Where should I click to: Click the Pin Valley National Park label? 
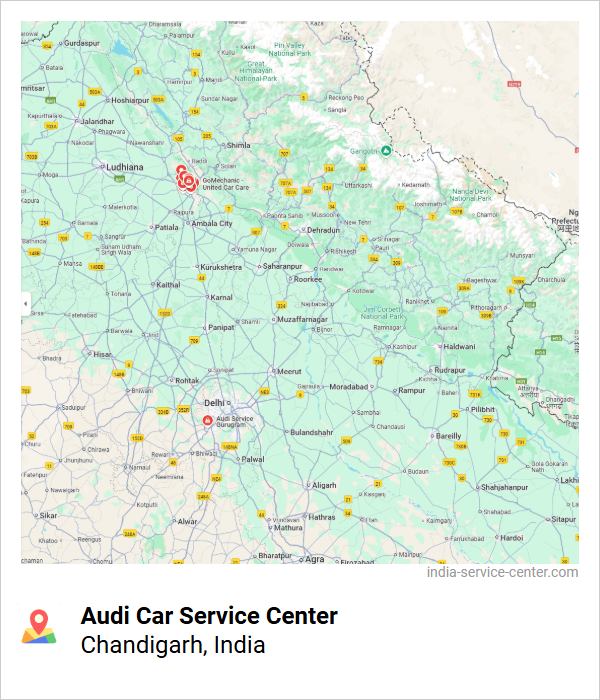tap(290, 49)
